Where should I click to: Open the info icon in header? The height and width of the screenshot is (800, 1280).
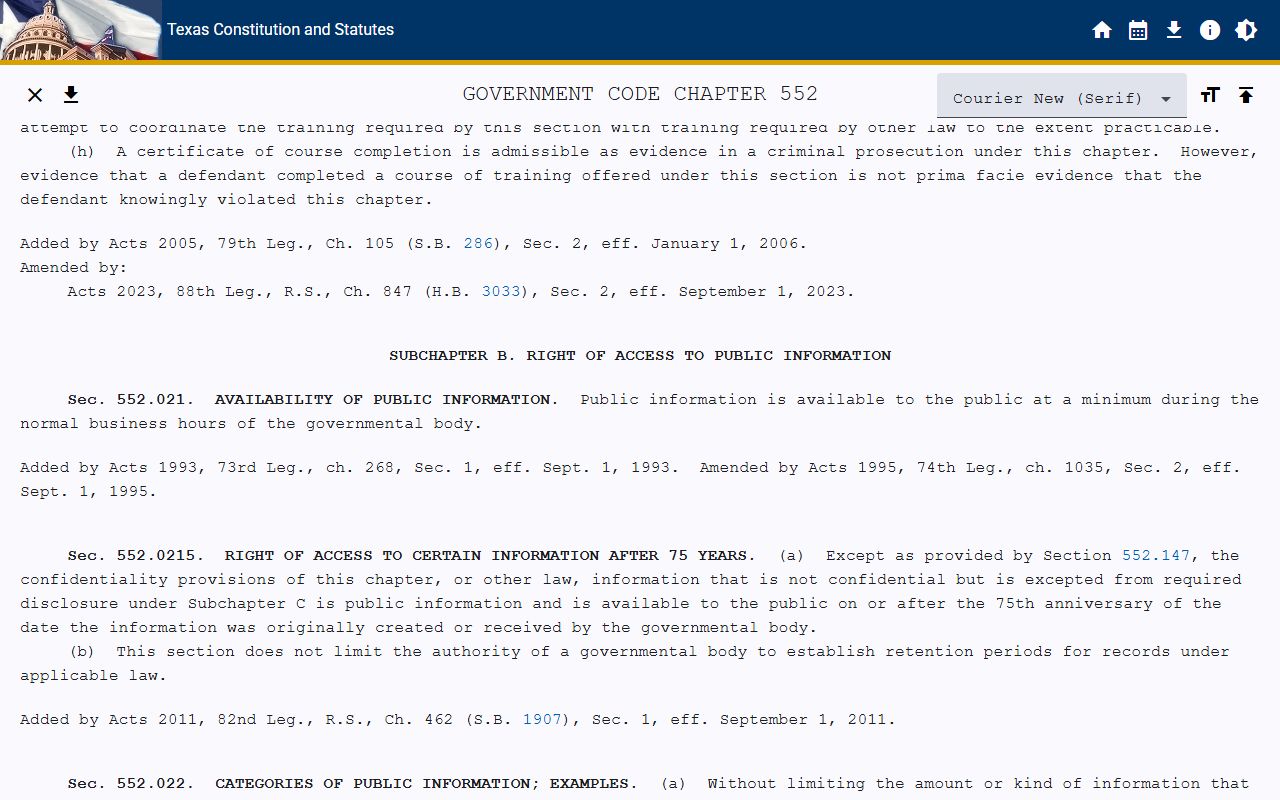pyautogui.click(x=1210, y=30)
